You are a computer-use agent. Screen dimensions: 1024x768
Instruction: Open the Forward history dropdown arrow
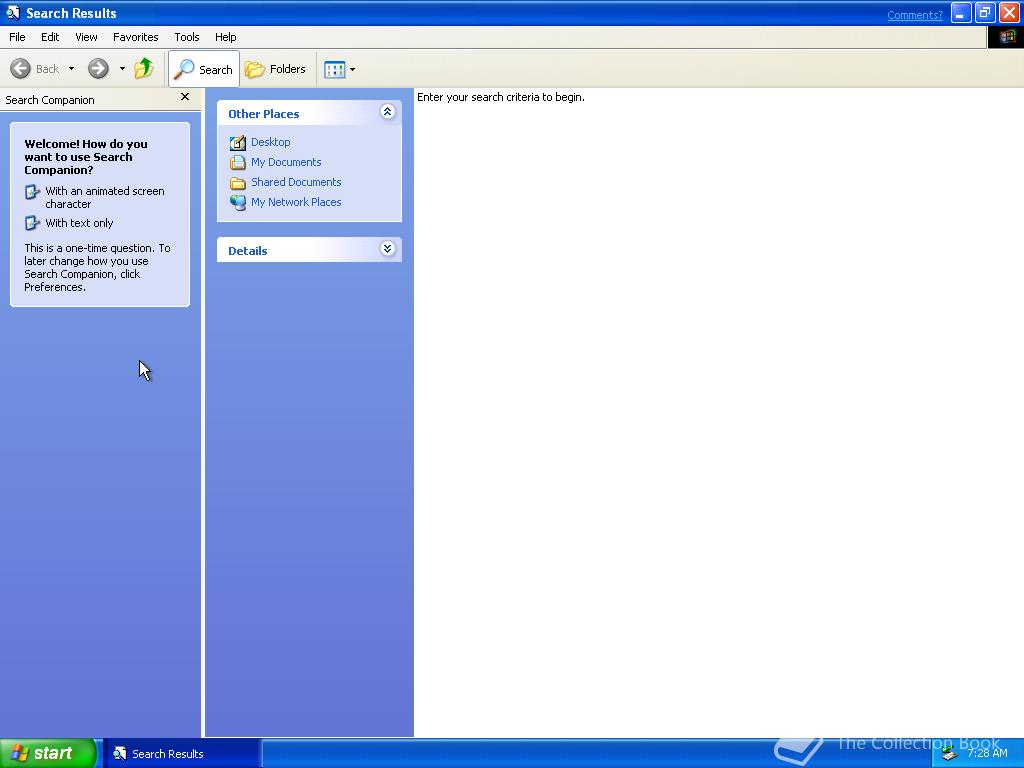(121, 69)
